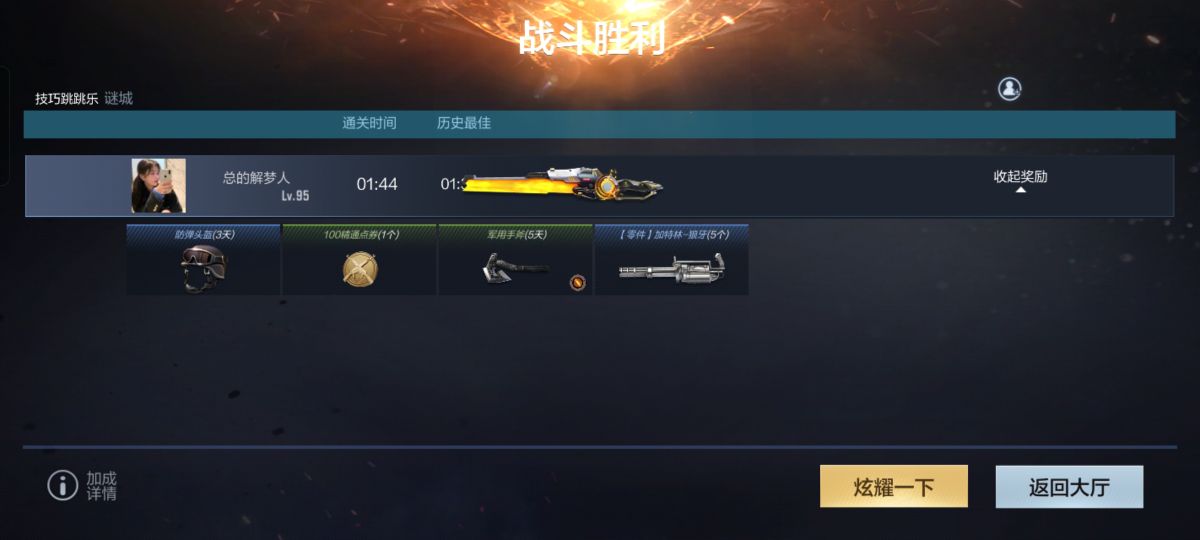The image size is (1200, 540).
Task: Click the 通关时间 column header
Action: (x=369, y=123)
